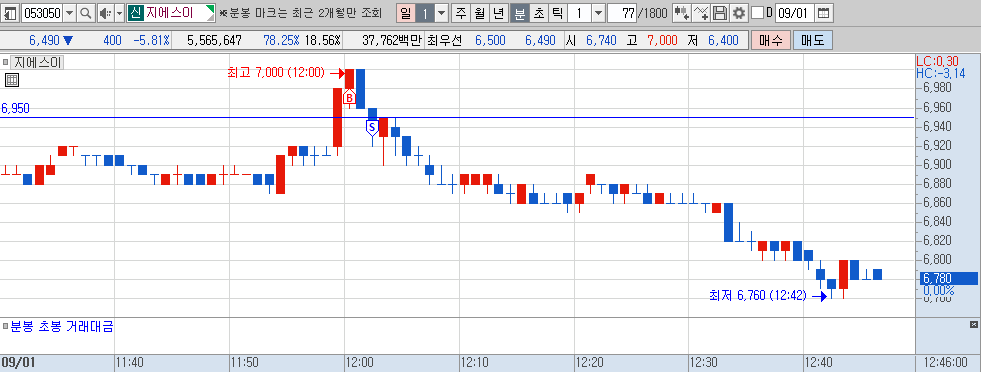Click the low price 6,400
The height and width of the screenshot is (372, 981).
point(723,41)
